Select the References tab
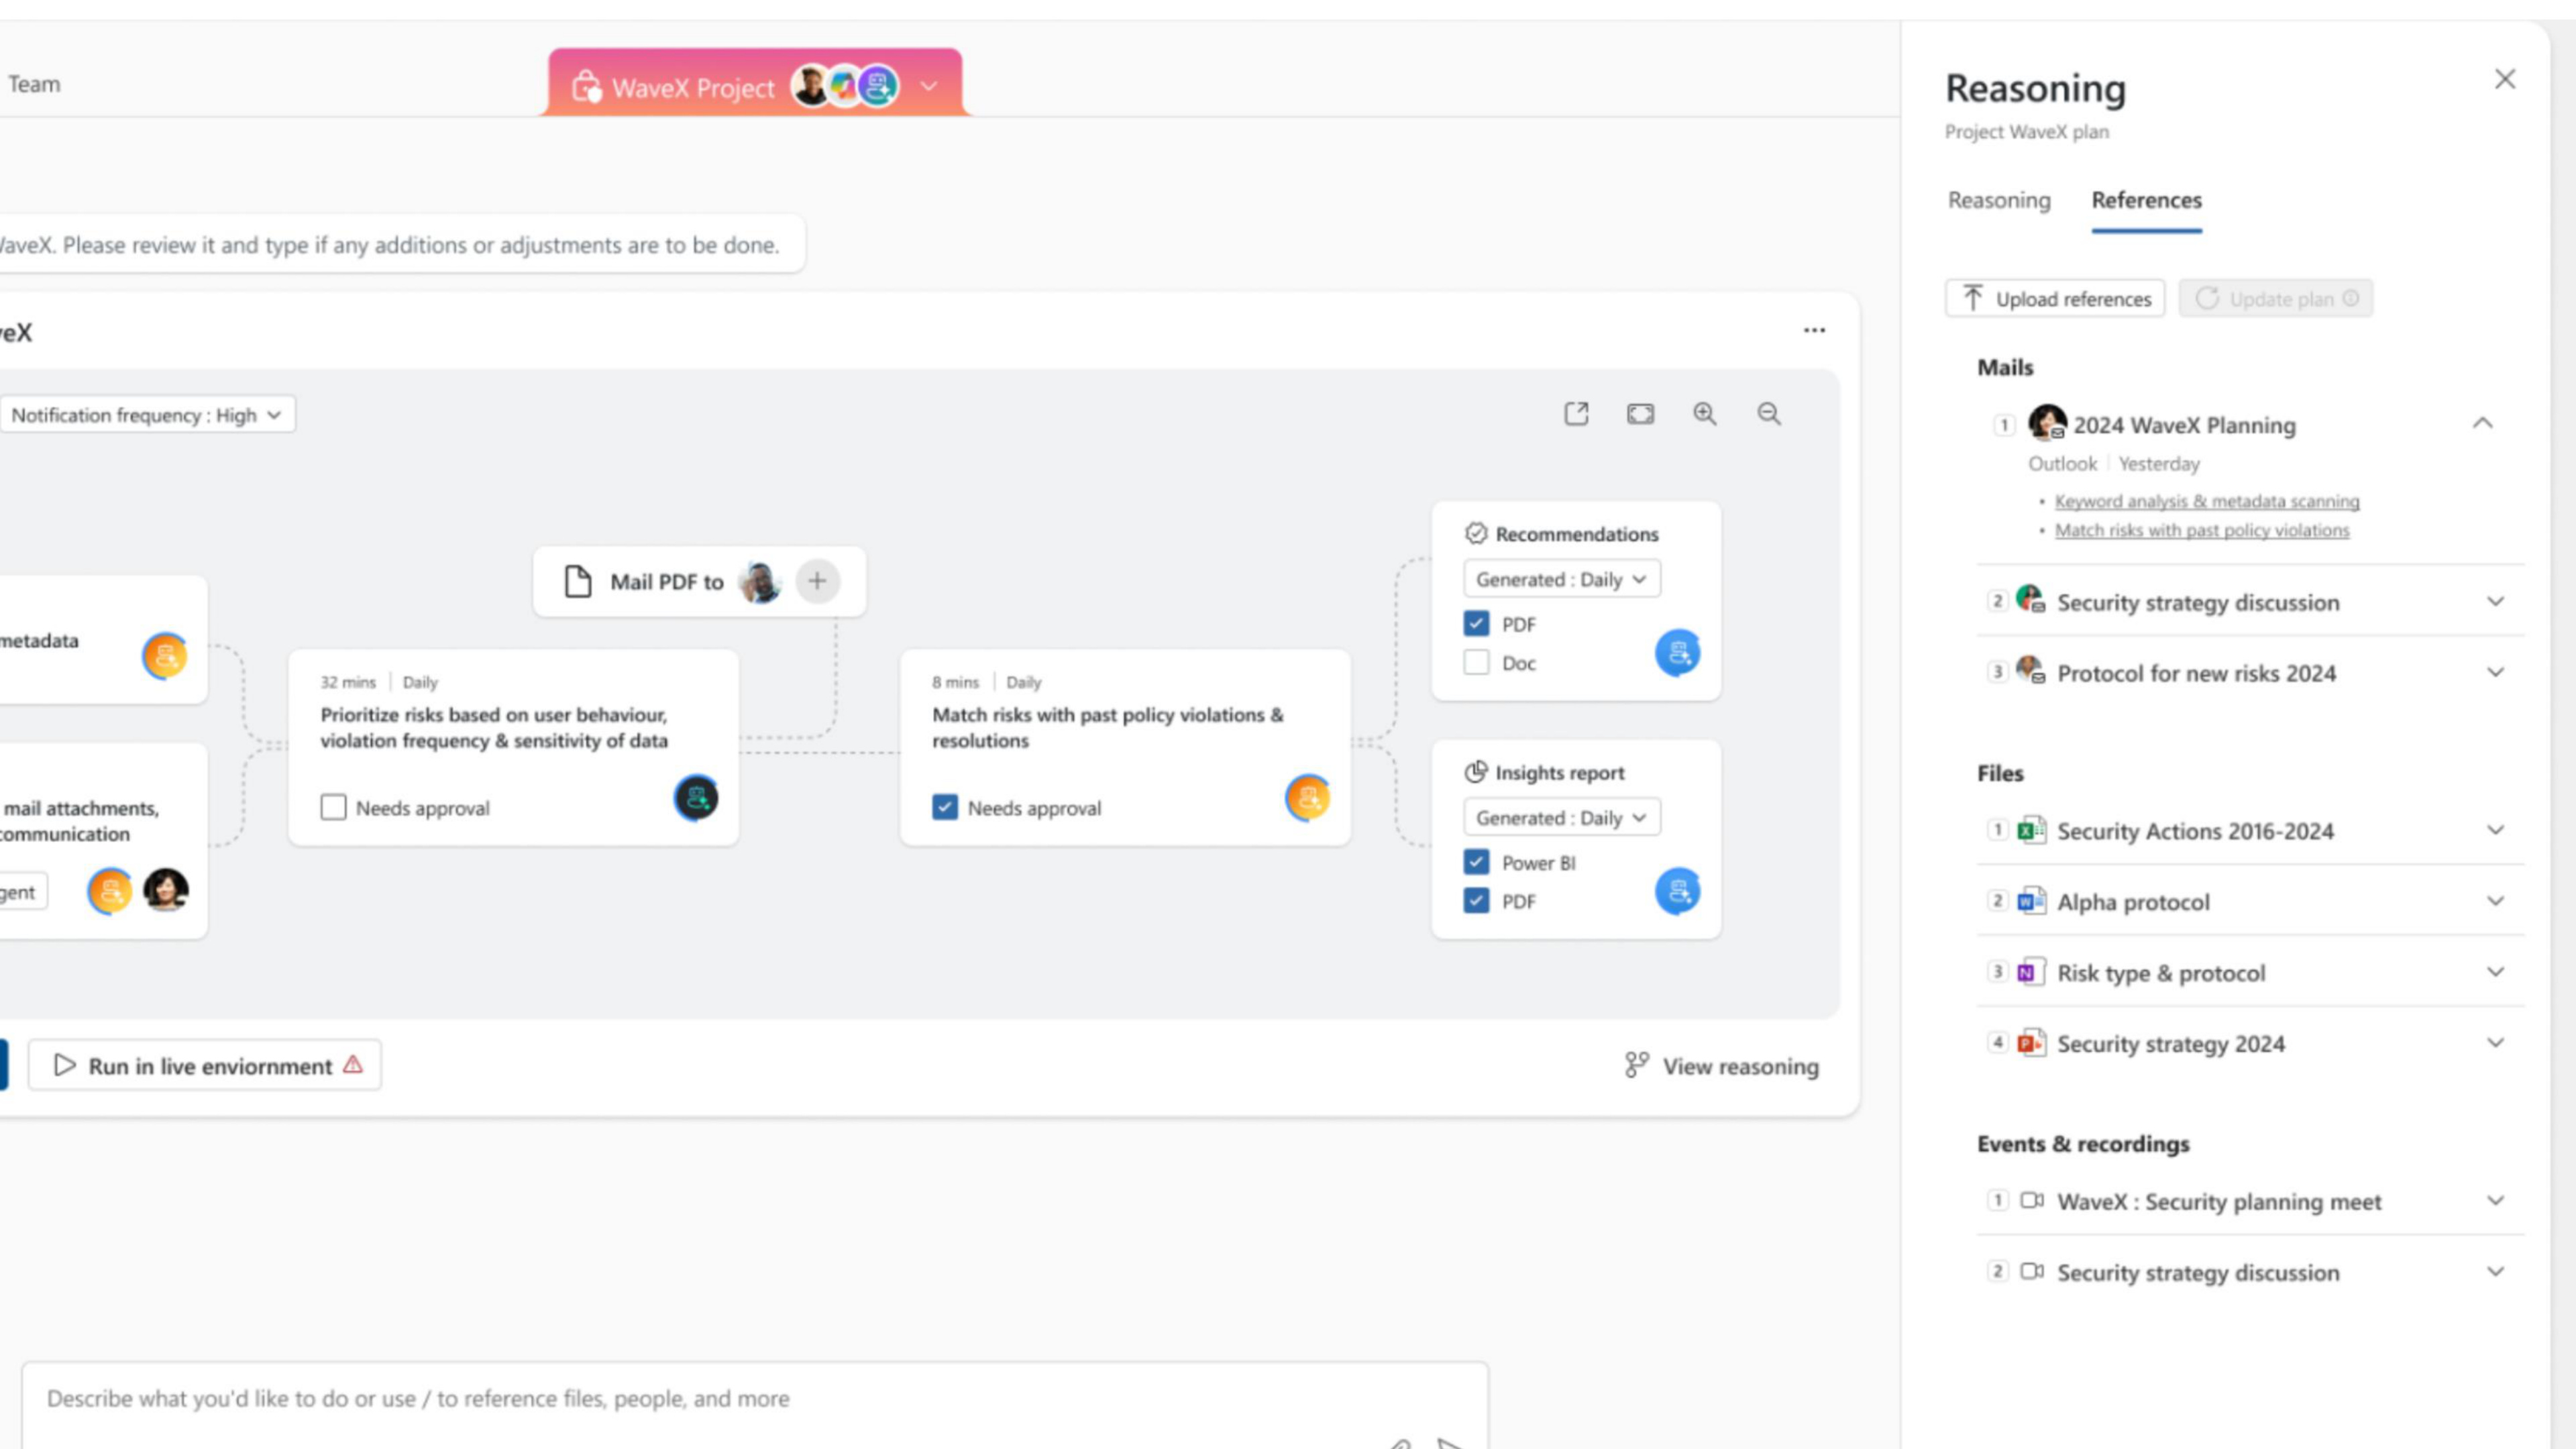The image size is (2576, 1449). (2146, 200)
